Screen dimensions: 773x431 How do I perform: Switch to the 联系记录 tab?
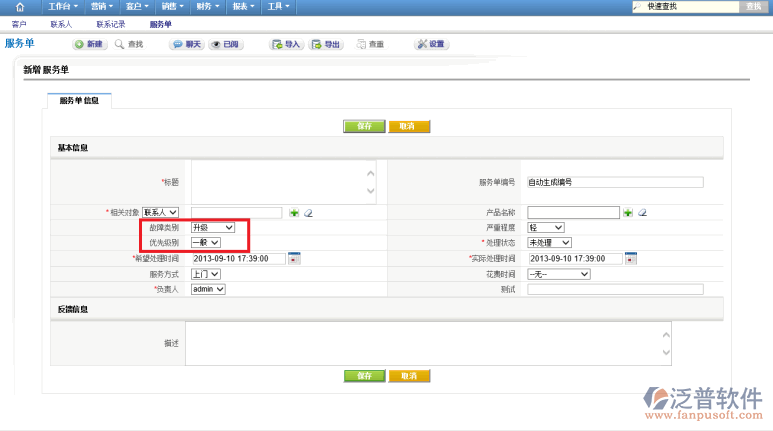coord(111,23)
